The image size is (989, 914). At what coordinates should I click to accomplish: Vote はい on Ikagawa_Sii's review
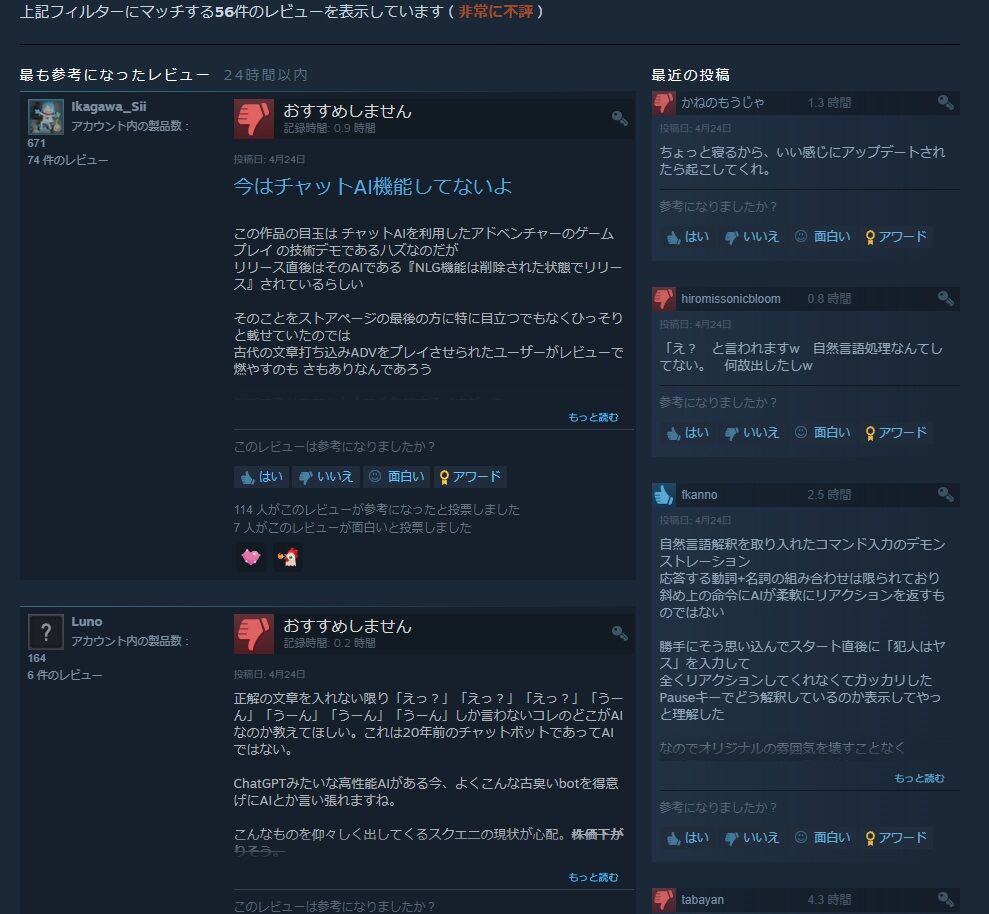click(x=262, y=477)
